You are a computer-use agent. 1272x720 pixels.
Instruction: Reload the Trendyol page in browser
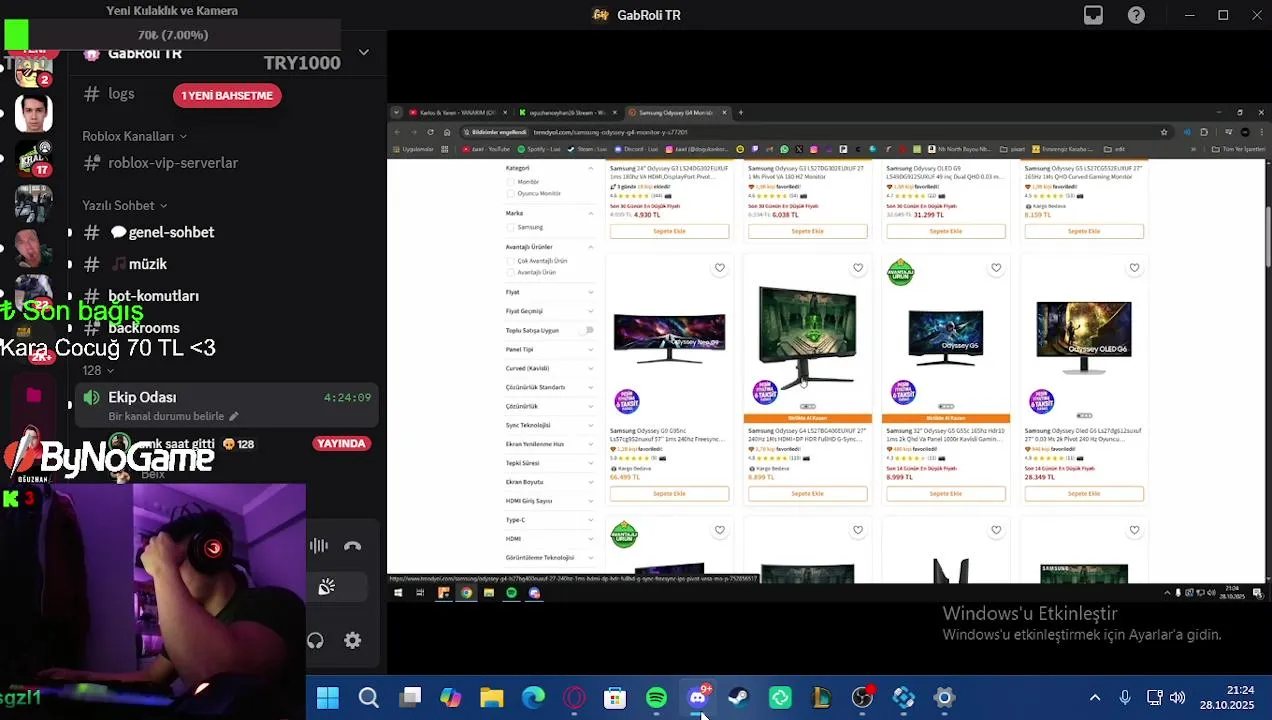[431, 132]
